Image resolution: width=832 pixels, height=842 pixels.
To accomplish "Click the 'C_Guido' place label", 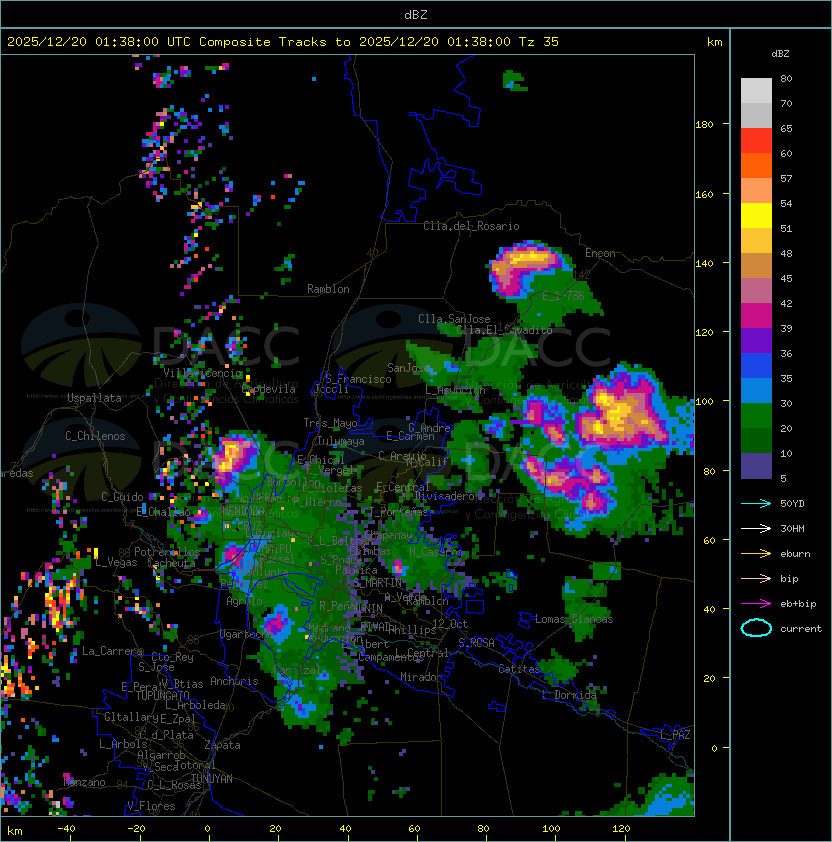I will (122, 497).
